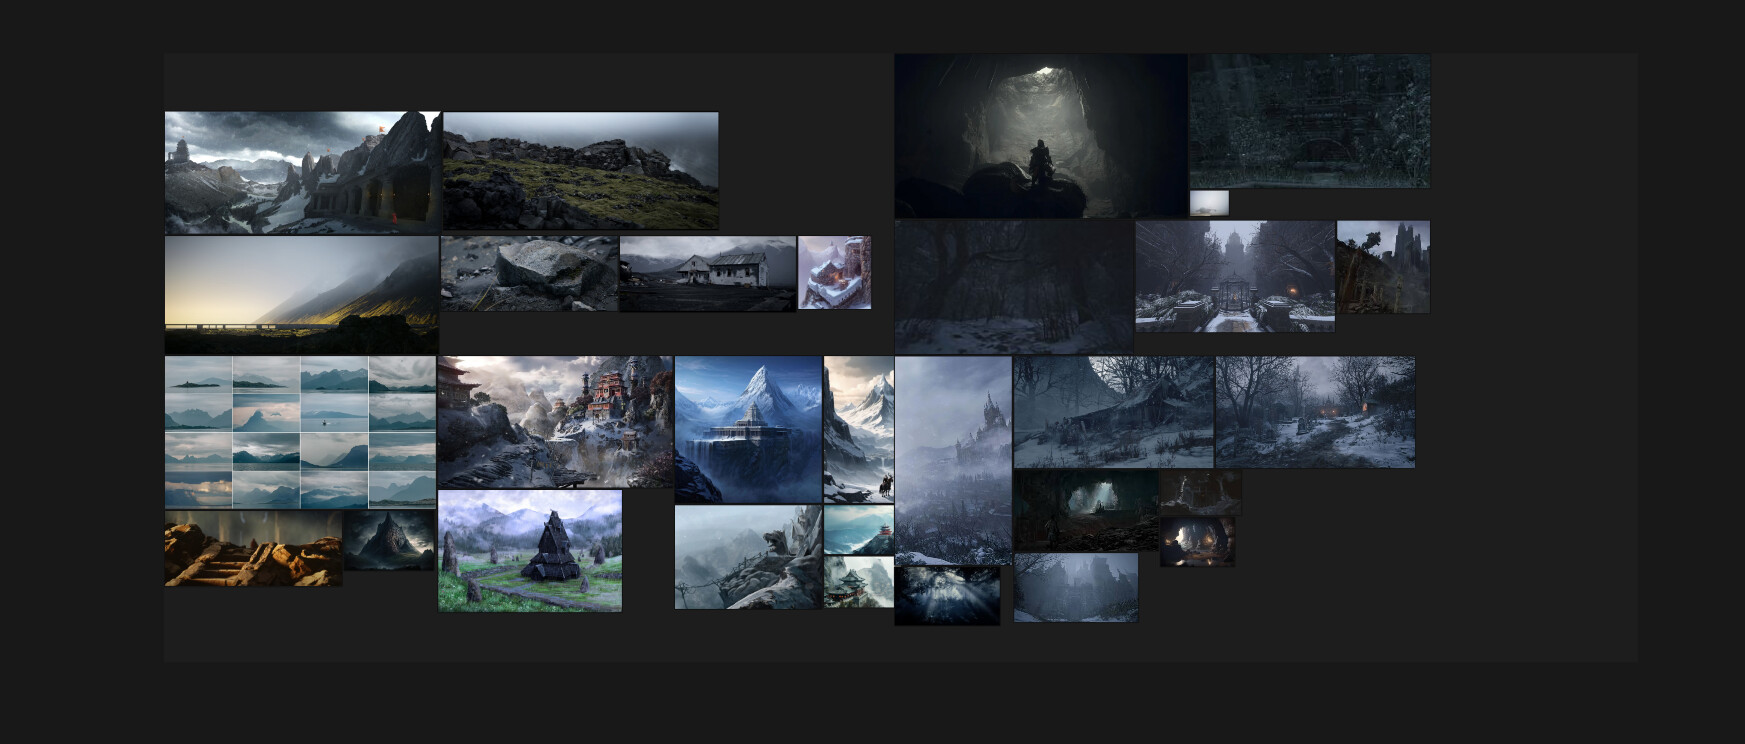Select the blue snowy peak with waterfall temple image
Screen dimensions: 1745x744
coord(748,429)
